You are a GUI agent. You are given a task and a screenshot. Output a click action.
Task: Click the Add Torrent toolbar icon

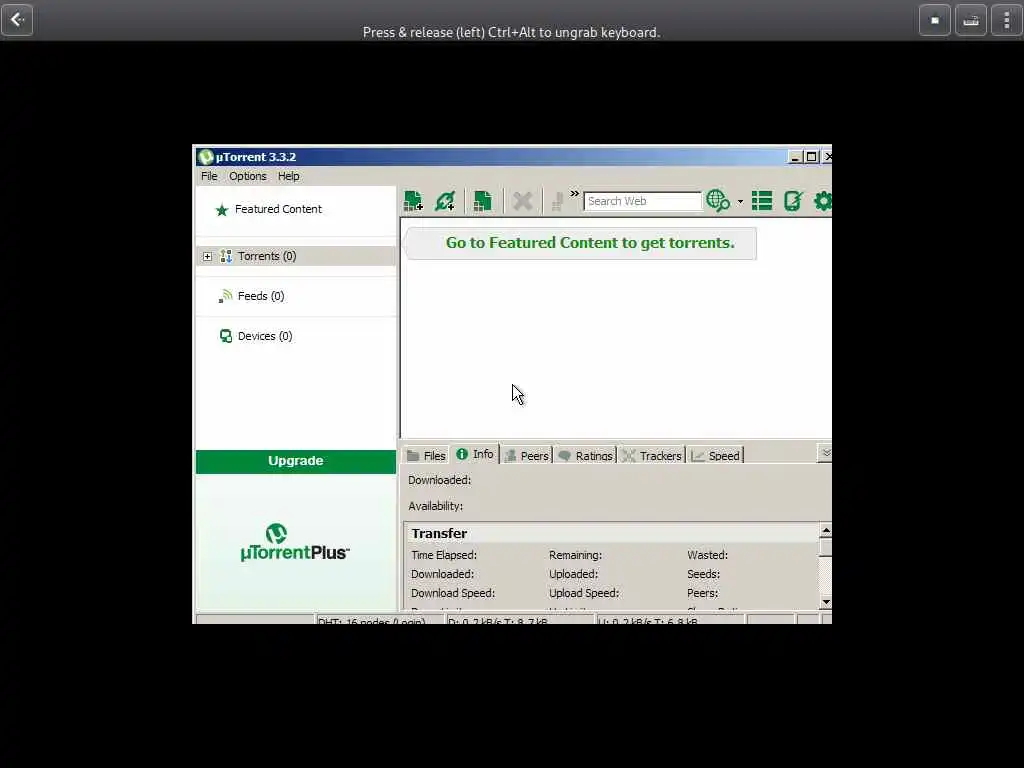coord(413,200)
